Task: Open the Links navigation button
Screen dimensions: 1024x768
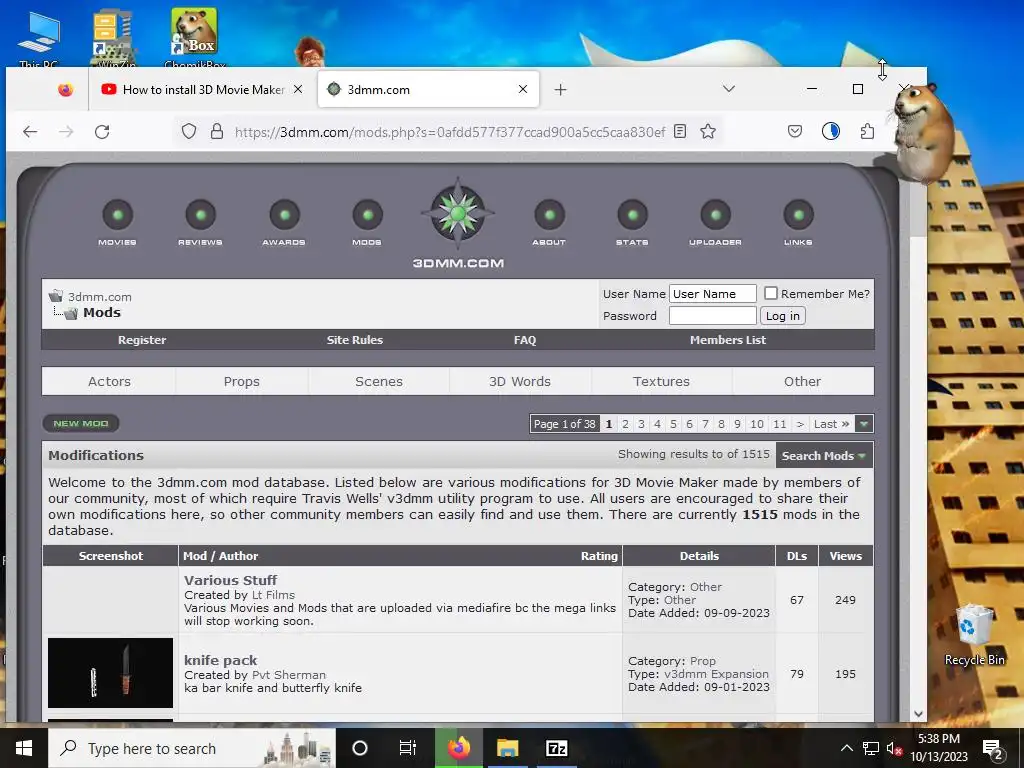Action: point(798,222)
